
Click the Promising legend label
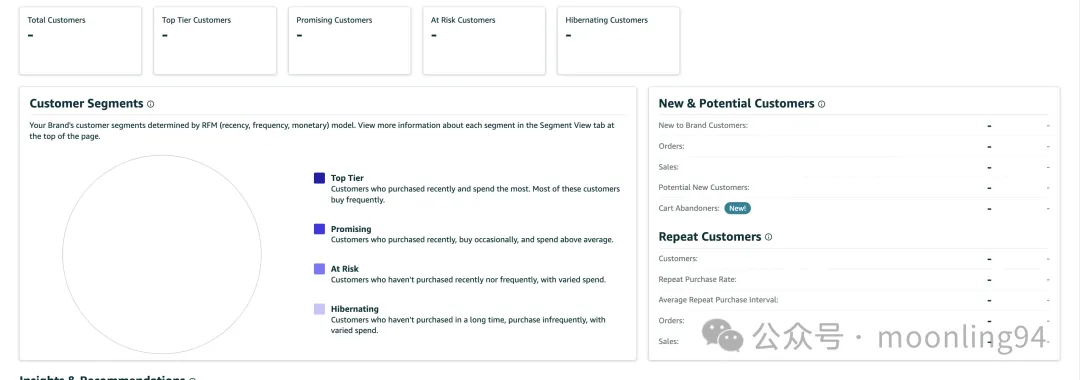[x=351, y=229]
